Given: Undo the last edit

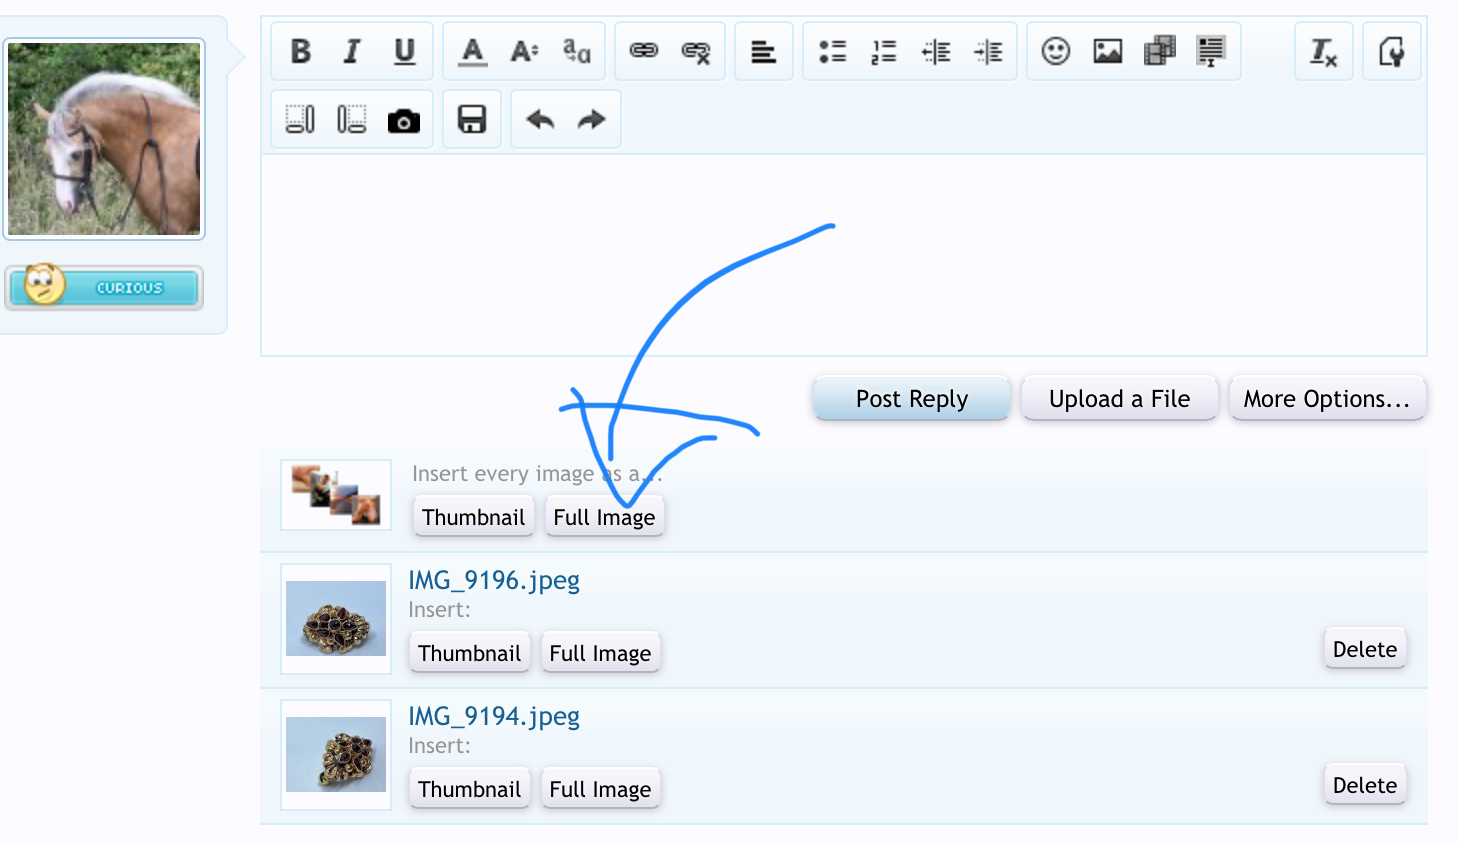Looking at the screenshot, I should [540, 120].
